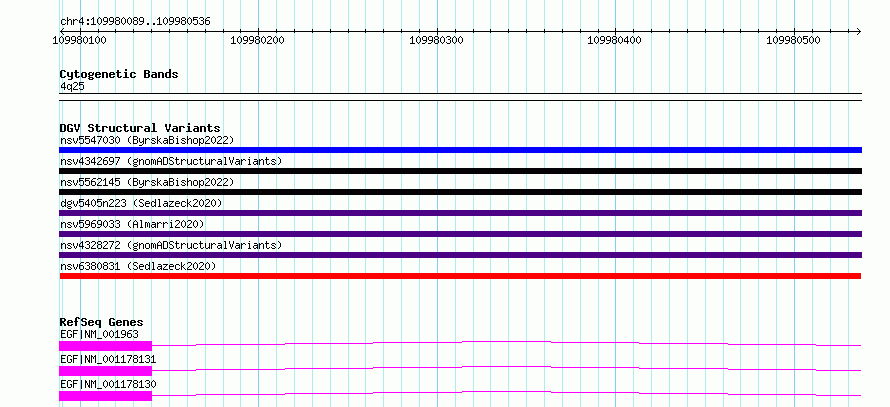
Task: Select the DGV Structural Variants track title
Action: click(140, 128)
